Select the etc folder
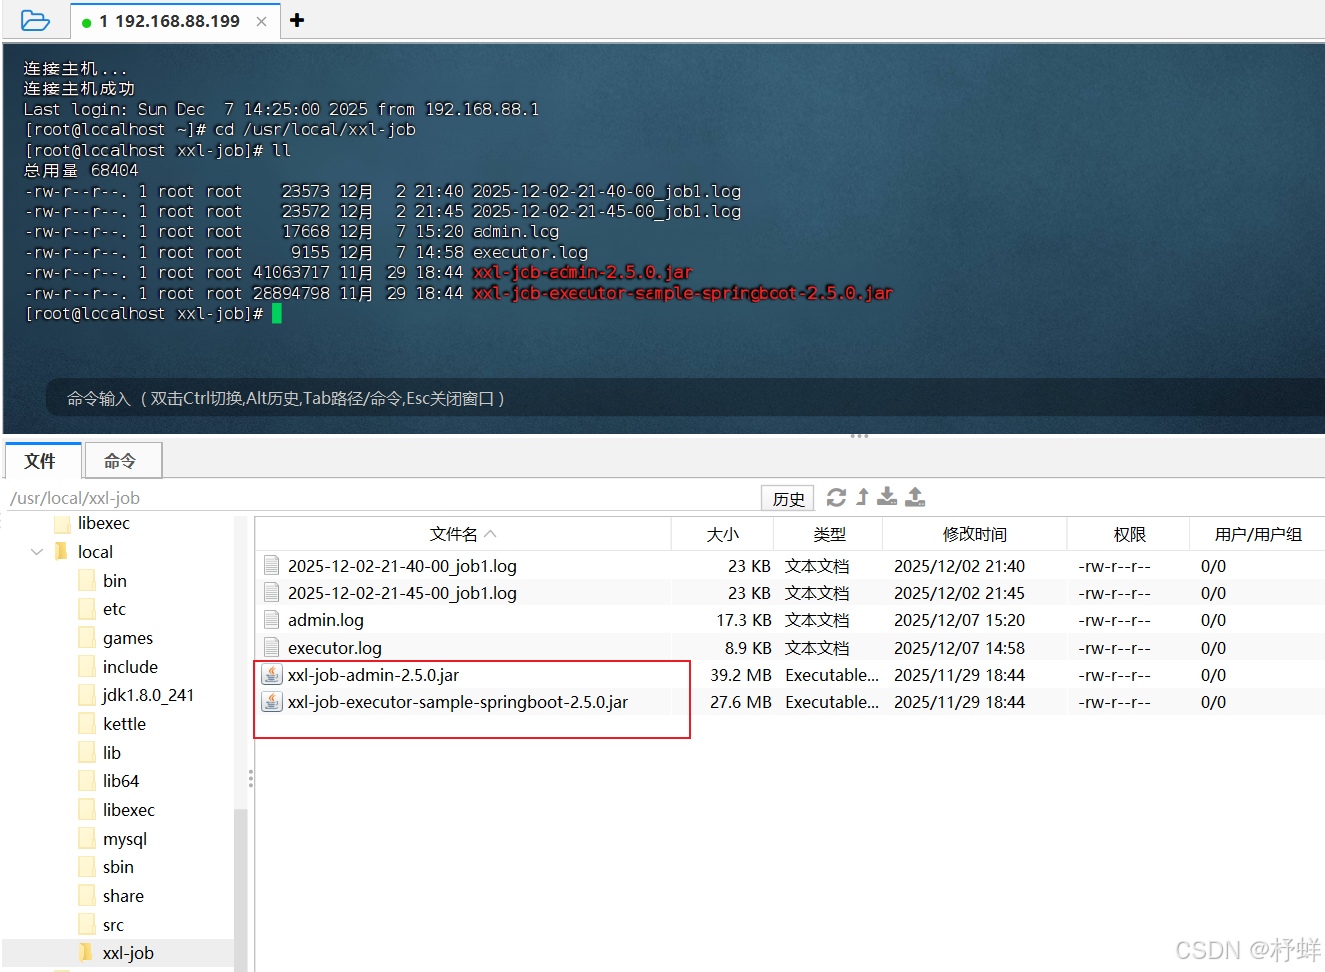 click(114, 609)
